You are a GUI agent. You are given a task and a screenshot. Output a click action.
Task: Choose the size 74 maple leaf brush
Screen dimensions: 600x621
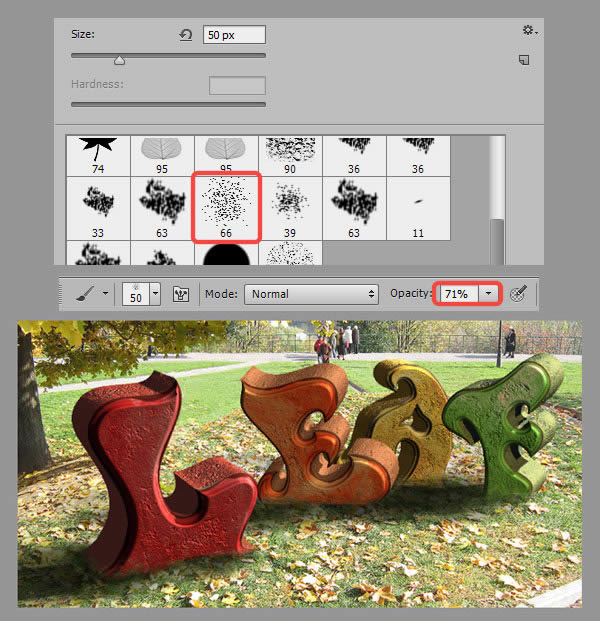(x=97, y=152)
